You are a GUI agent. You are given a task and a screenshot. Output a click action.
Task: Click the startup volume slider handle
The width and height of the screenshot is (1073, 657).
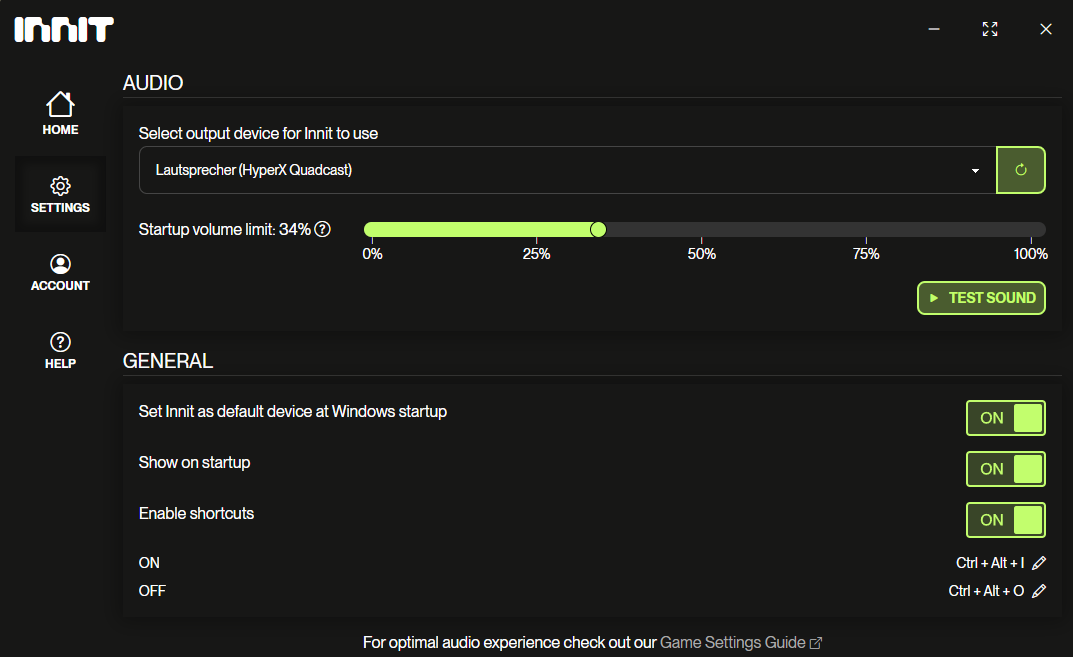(x=598, y=229)
